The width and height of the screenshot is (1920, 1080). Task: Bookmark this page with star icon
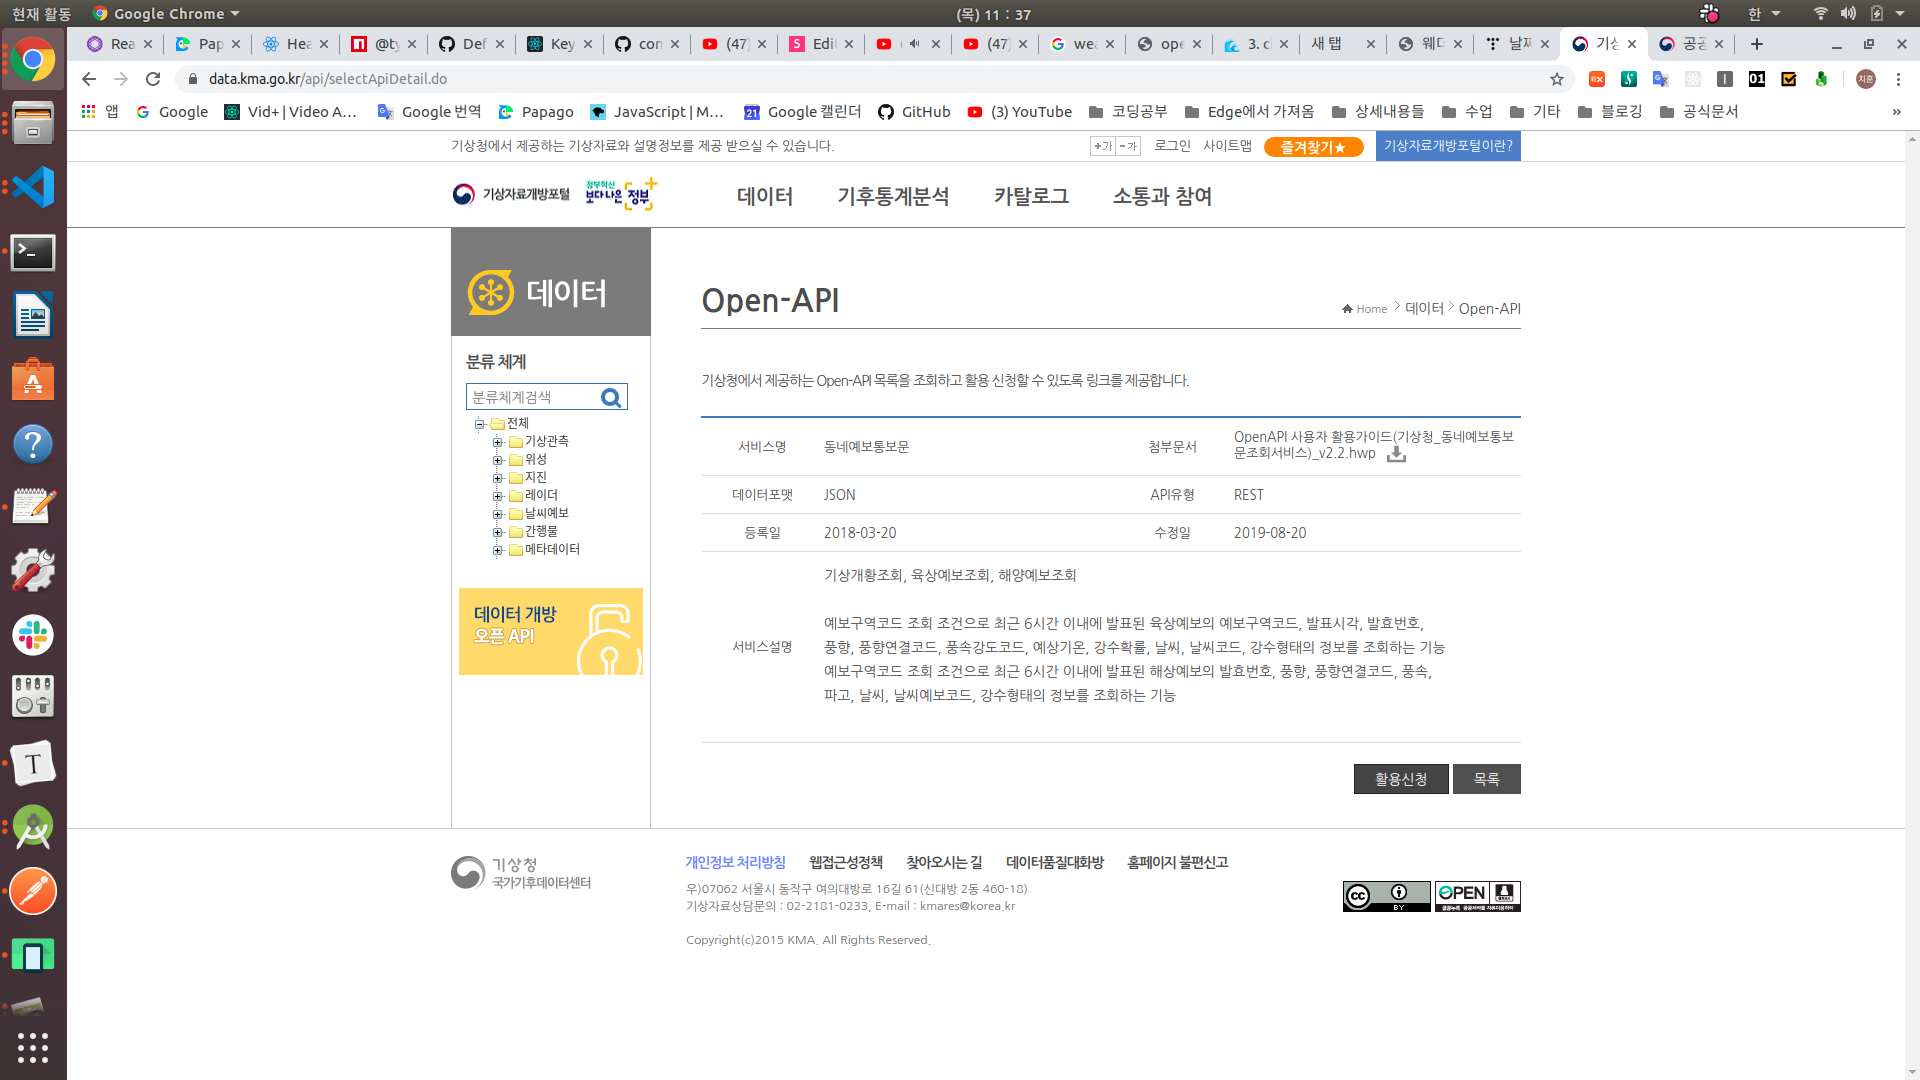(x=1556, y=79)
